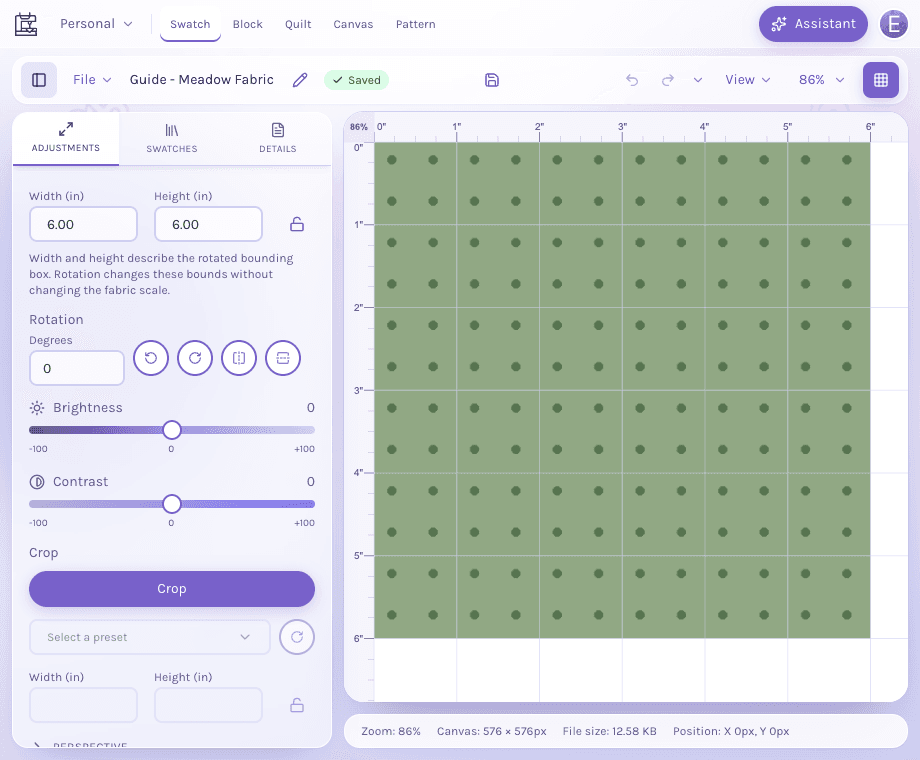
Task: Toggle the grid overlay button
Action: click(x=881, y=80)
